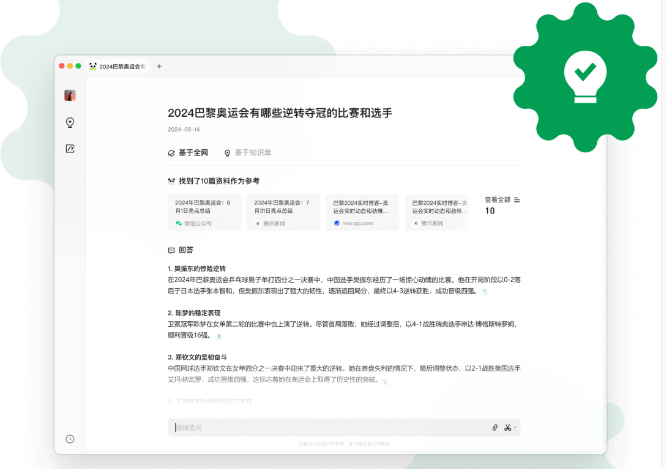Click citation marker 2 after 陈梦 paragraph

pos(219,336)
